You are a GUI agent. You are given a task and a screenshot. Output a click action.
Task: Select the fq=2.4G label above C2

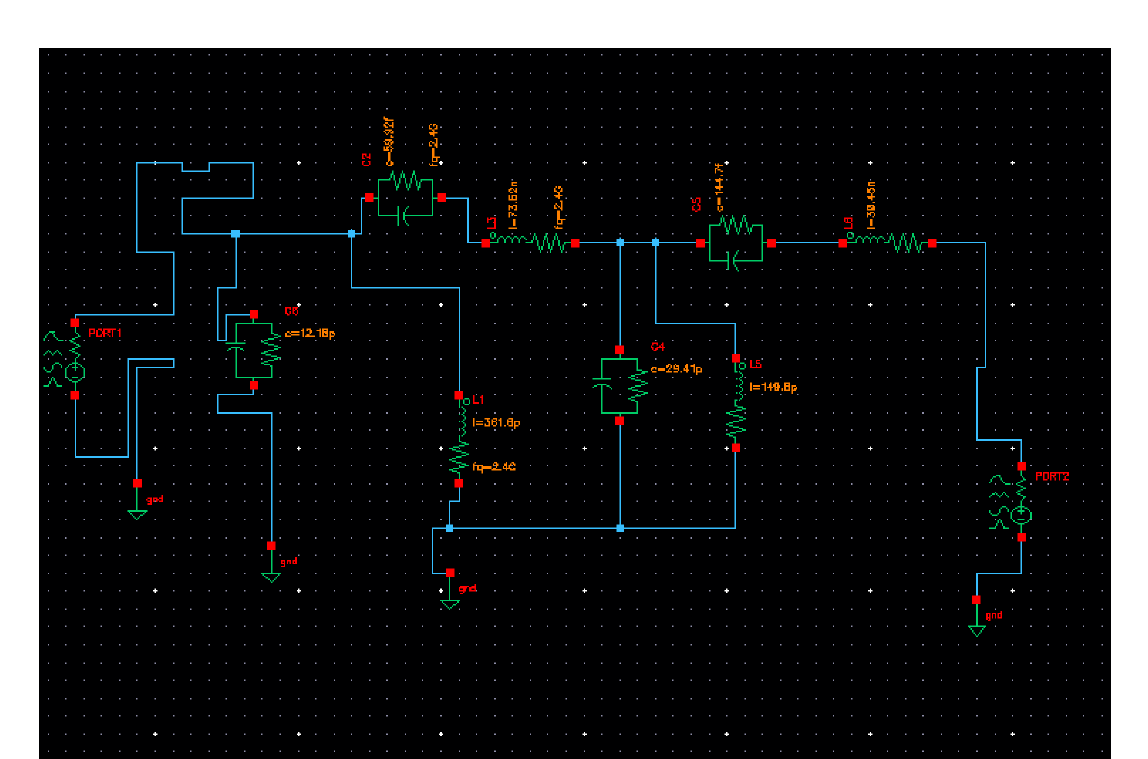434,145
